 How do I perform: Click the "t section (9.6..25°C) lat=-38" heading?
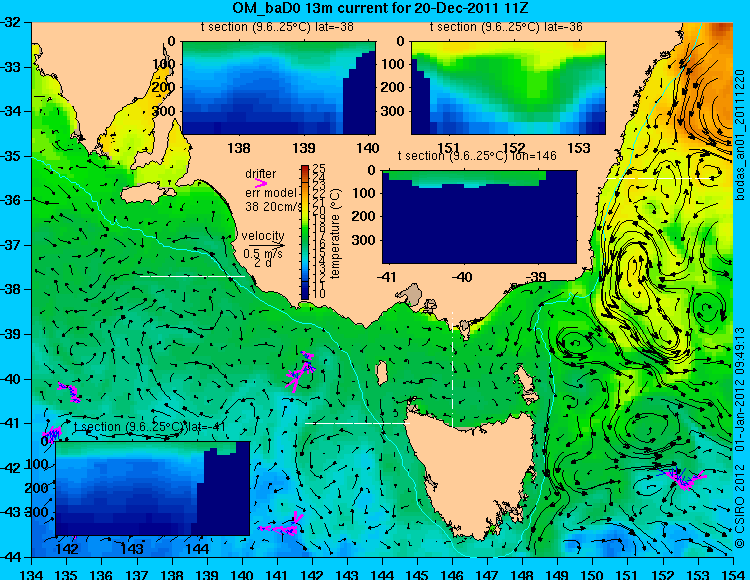click(277, 27)
